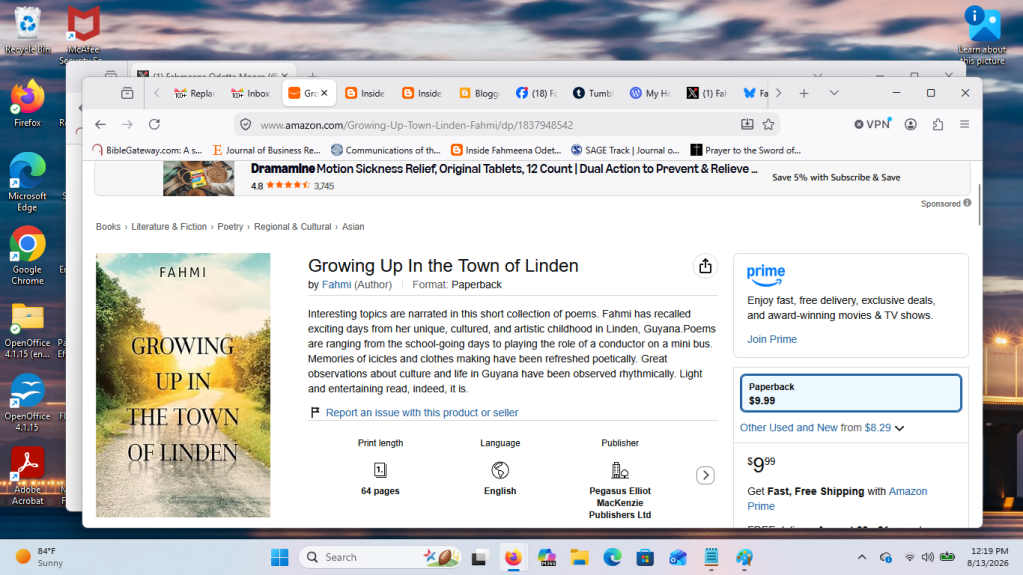Expand Other Used and New offers
The image size is (1023, 575).
822,428
